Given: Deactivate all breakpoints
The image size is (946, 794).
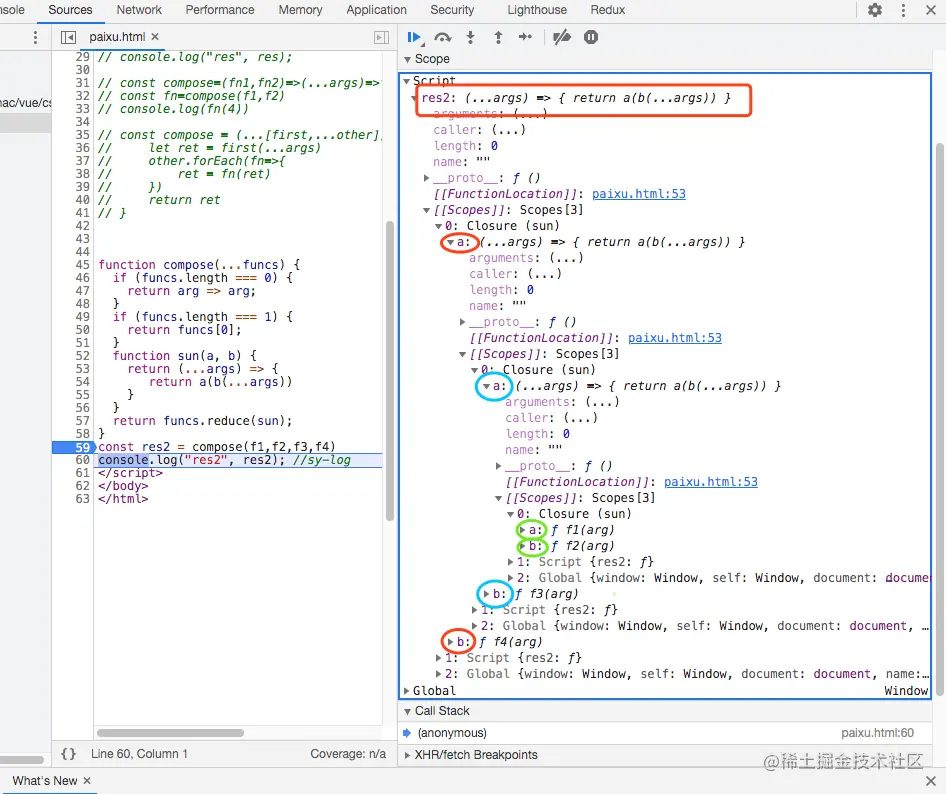Looking at the screenshot, I should 562,37.
